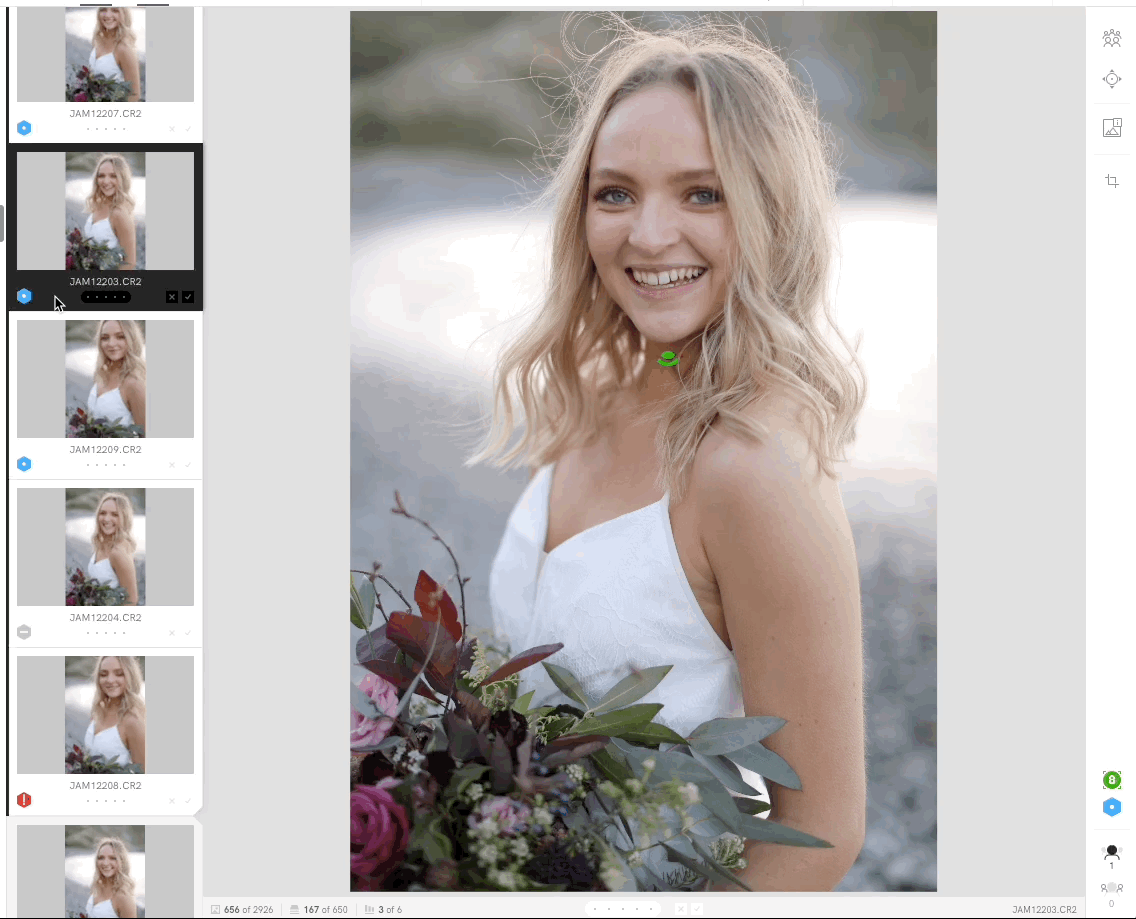
Task: Accept JAM12209.CR2 with its checkmark
Action: [188, 465]
